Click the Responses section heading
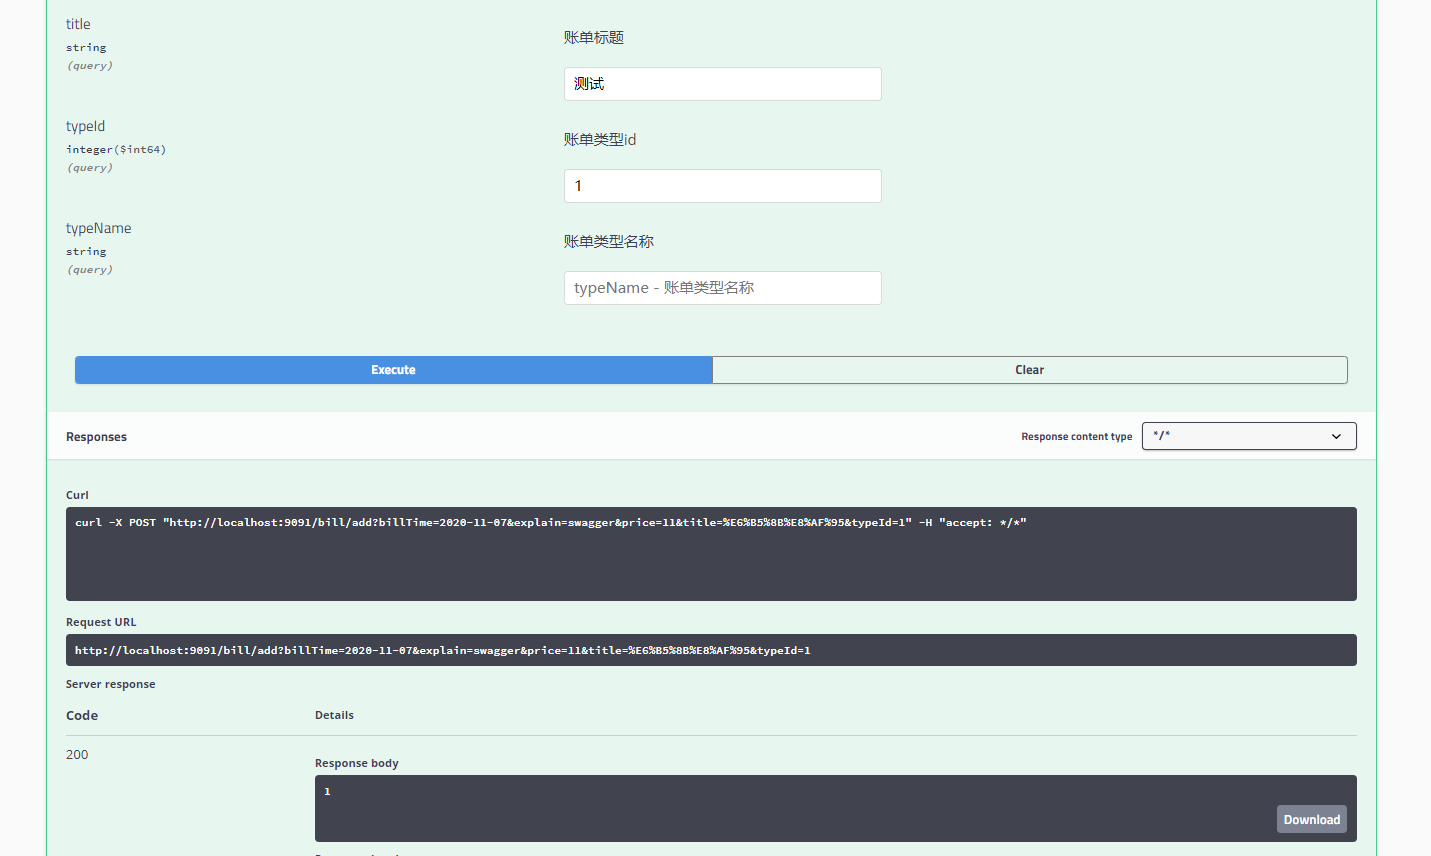Viewport: 1431px width, 856px height. pos(96,437)
